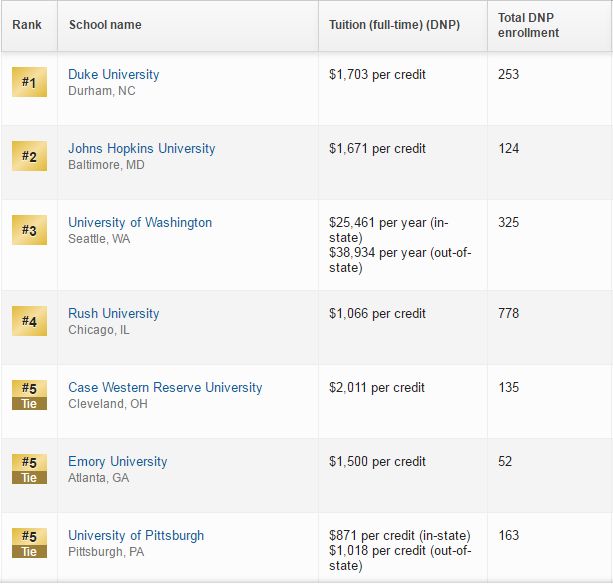The image size is (613, 584).
Task: Visit the Rush University page
Action: click(114, 313)
